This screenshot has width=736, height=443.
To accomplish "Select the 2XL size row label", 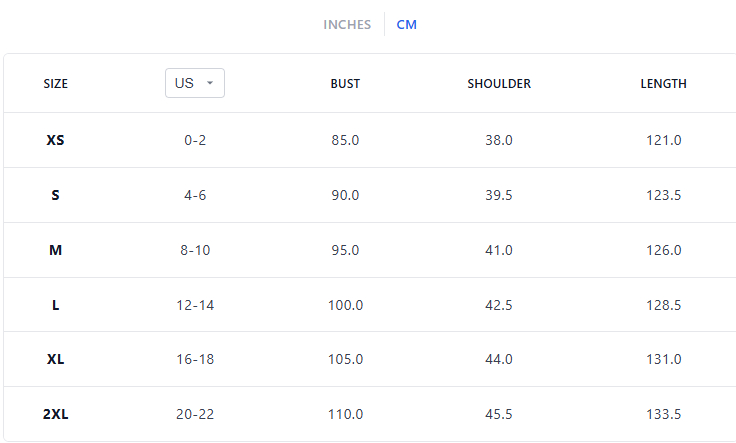I will point(56,414).
